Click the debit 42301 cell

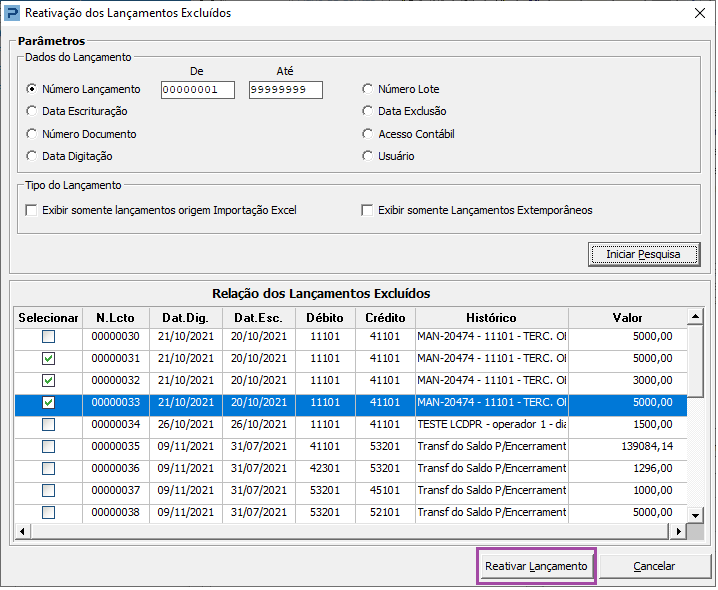(325, 469)
